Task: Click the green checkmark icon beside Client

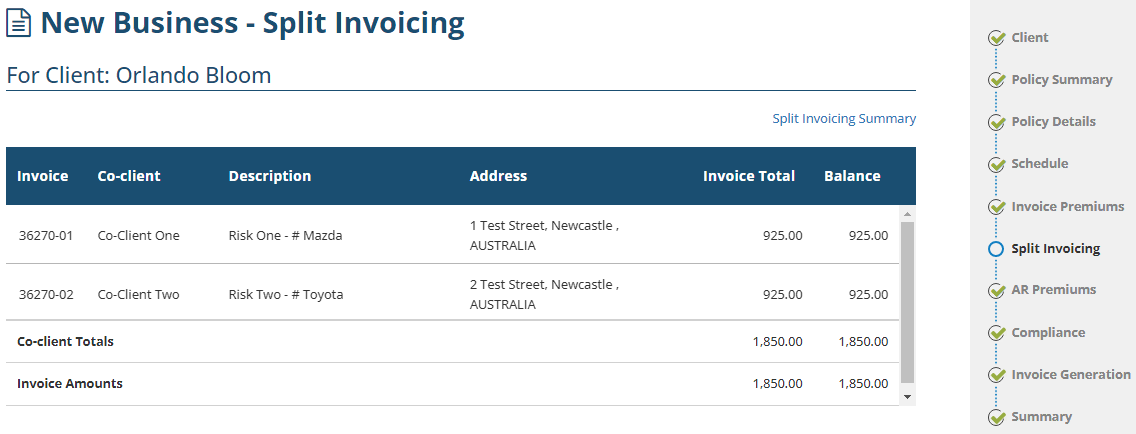Action: coord(996,38)
